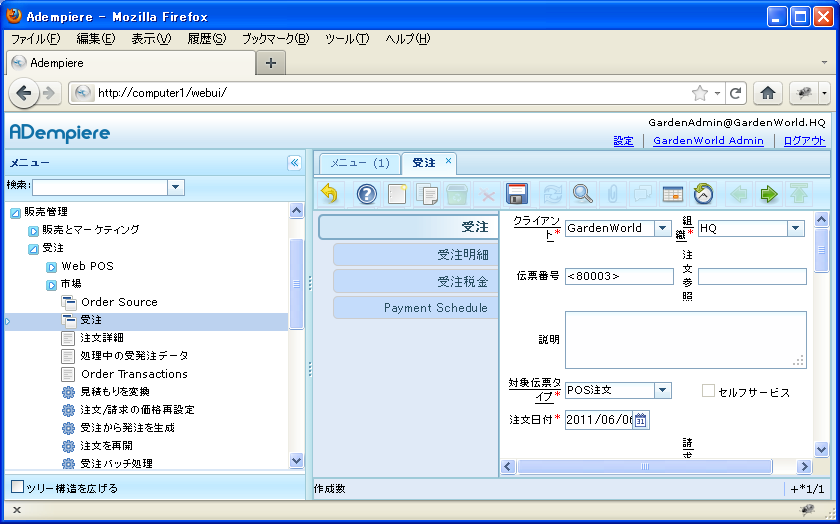Collapse the 販売管理 tree node
This screenshot has width=840, height=524.
(15, 213)
